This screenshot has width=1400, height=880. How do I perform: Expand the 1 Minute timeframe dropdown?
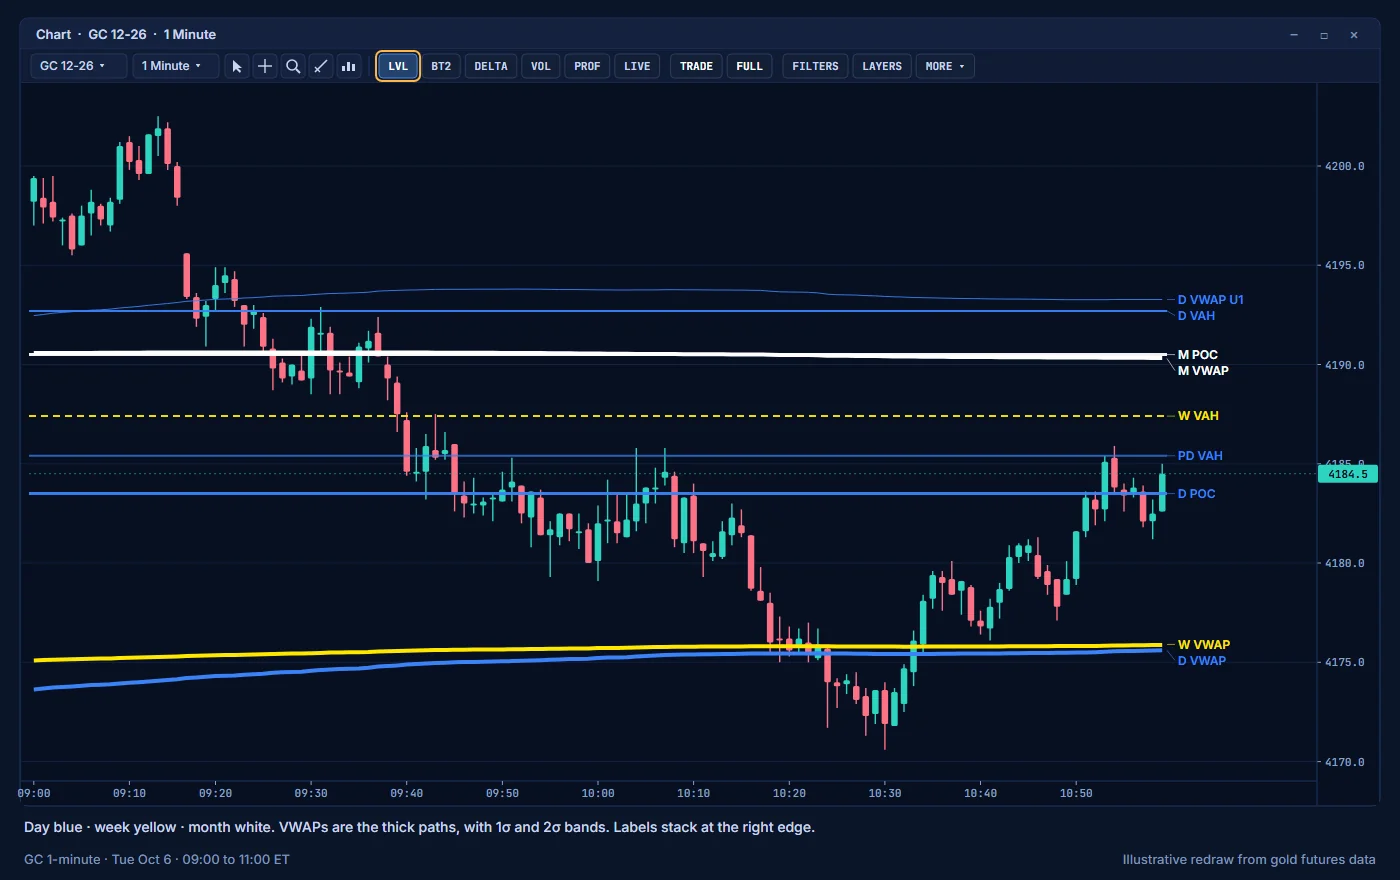point(176,66)
